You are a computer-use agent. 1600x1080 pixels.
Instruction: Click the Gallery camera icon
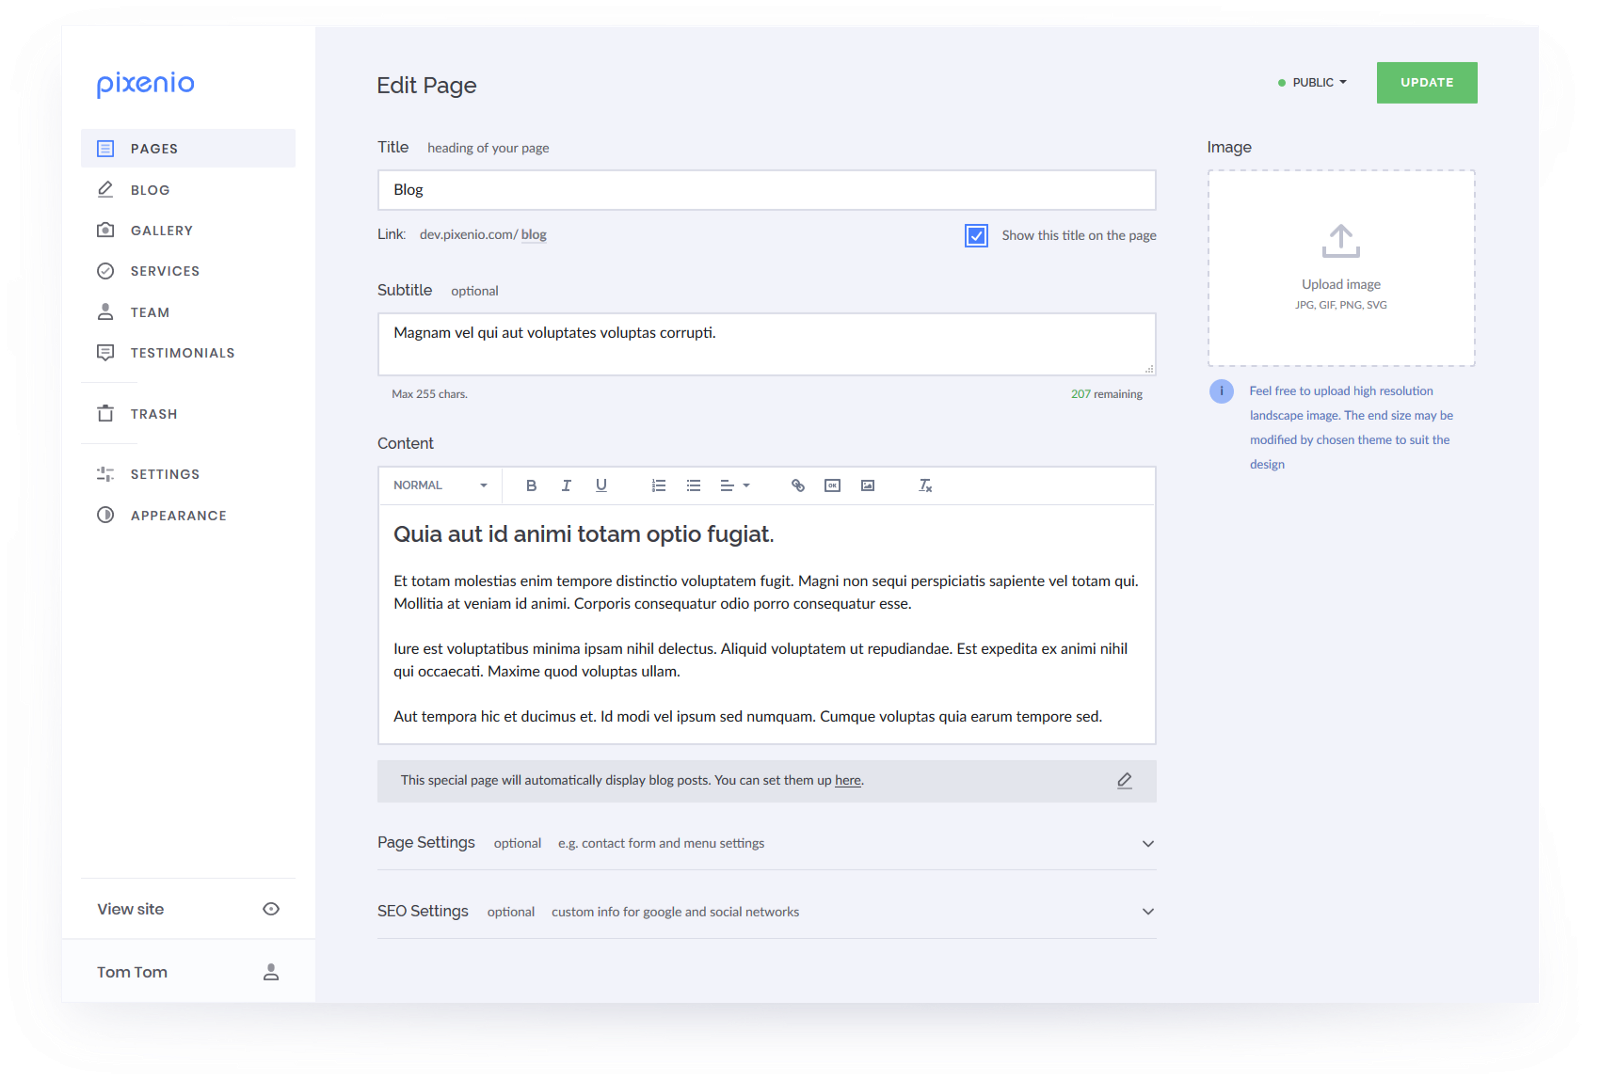click(105, 230)
